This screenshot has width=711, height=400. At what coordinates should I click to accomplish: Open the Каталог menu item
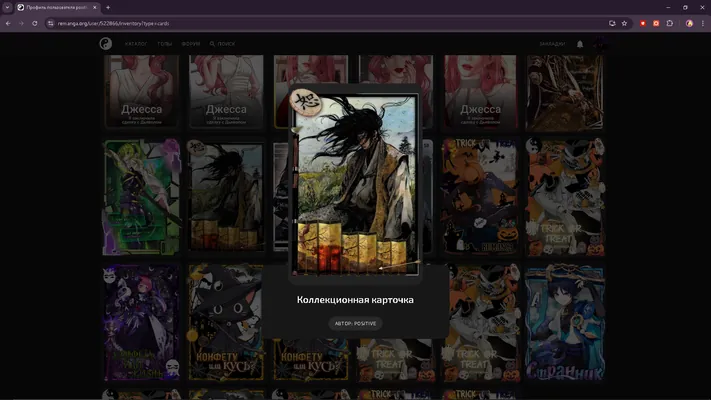[x=136, y=44]
